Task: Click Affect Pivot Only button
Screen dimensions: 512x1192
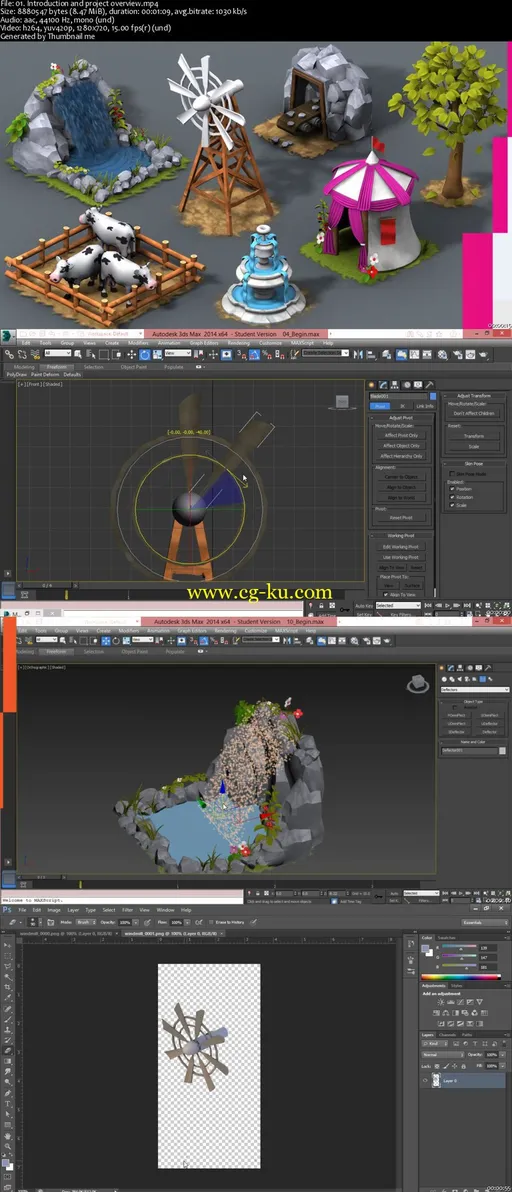Action: tap(401, 436)
